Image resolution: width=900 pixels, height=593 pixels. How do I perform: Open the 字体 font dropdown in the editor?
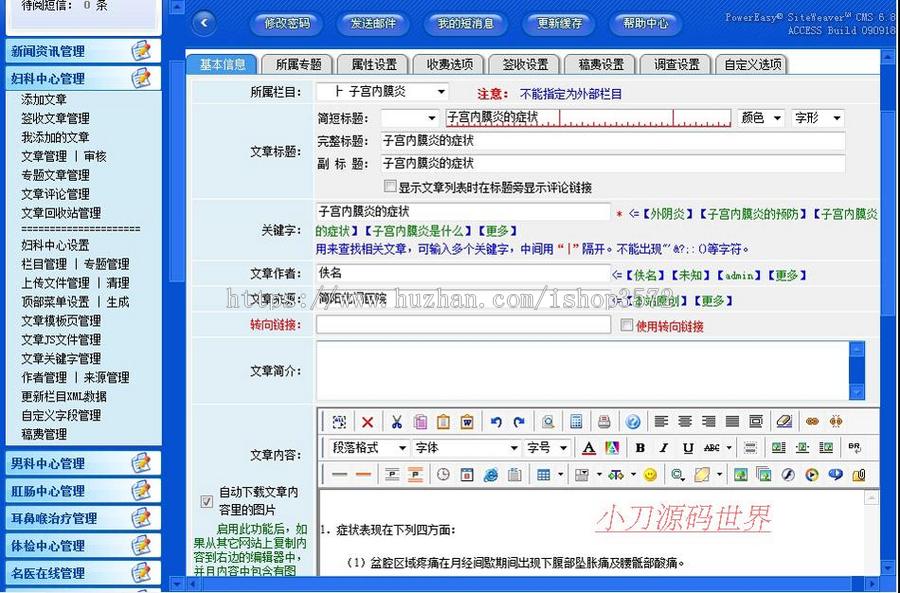pyautogui.click(x=465, y=448)
